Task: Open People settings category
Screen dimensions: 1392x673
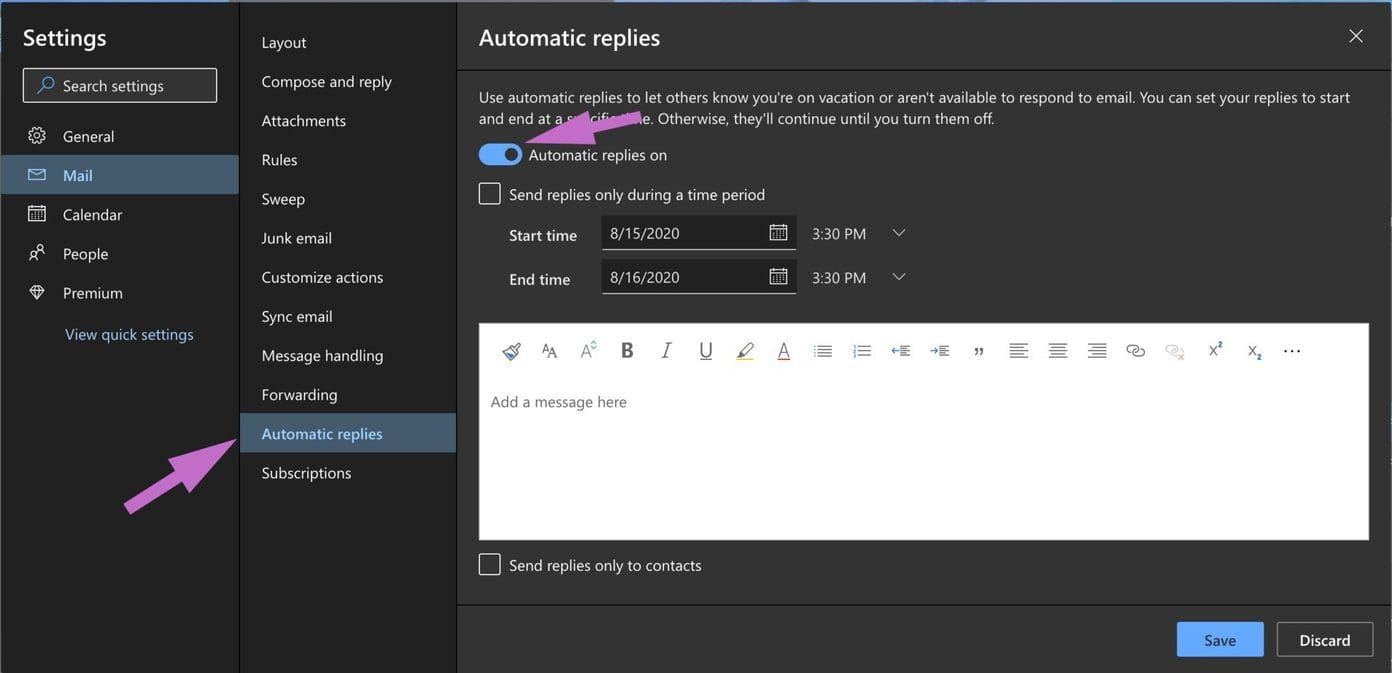Action: pyautogui.click(x=119, y=253)
